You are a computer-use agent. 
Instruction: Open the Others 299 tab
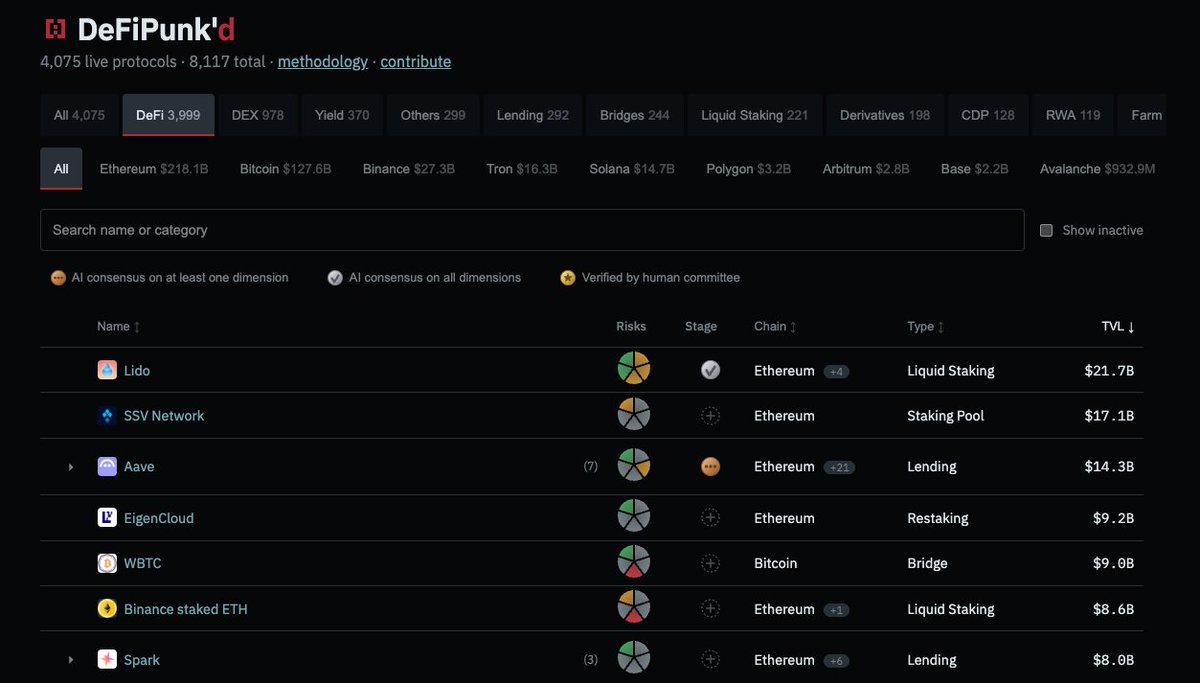[433, 115]
